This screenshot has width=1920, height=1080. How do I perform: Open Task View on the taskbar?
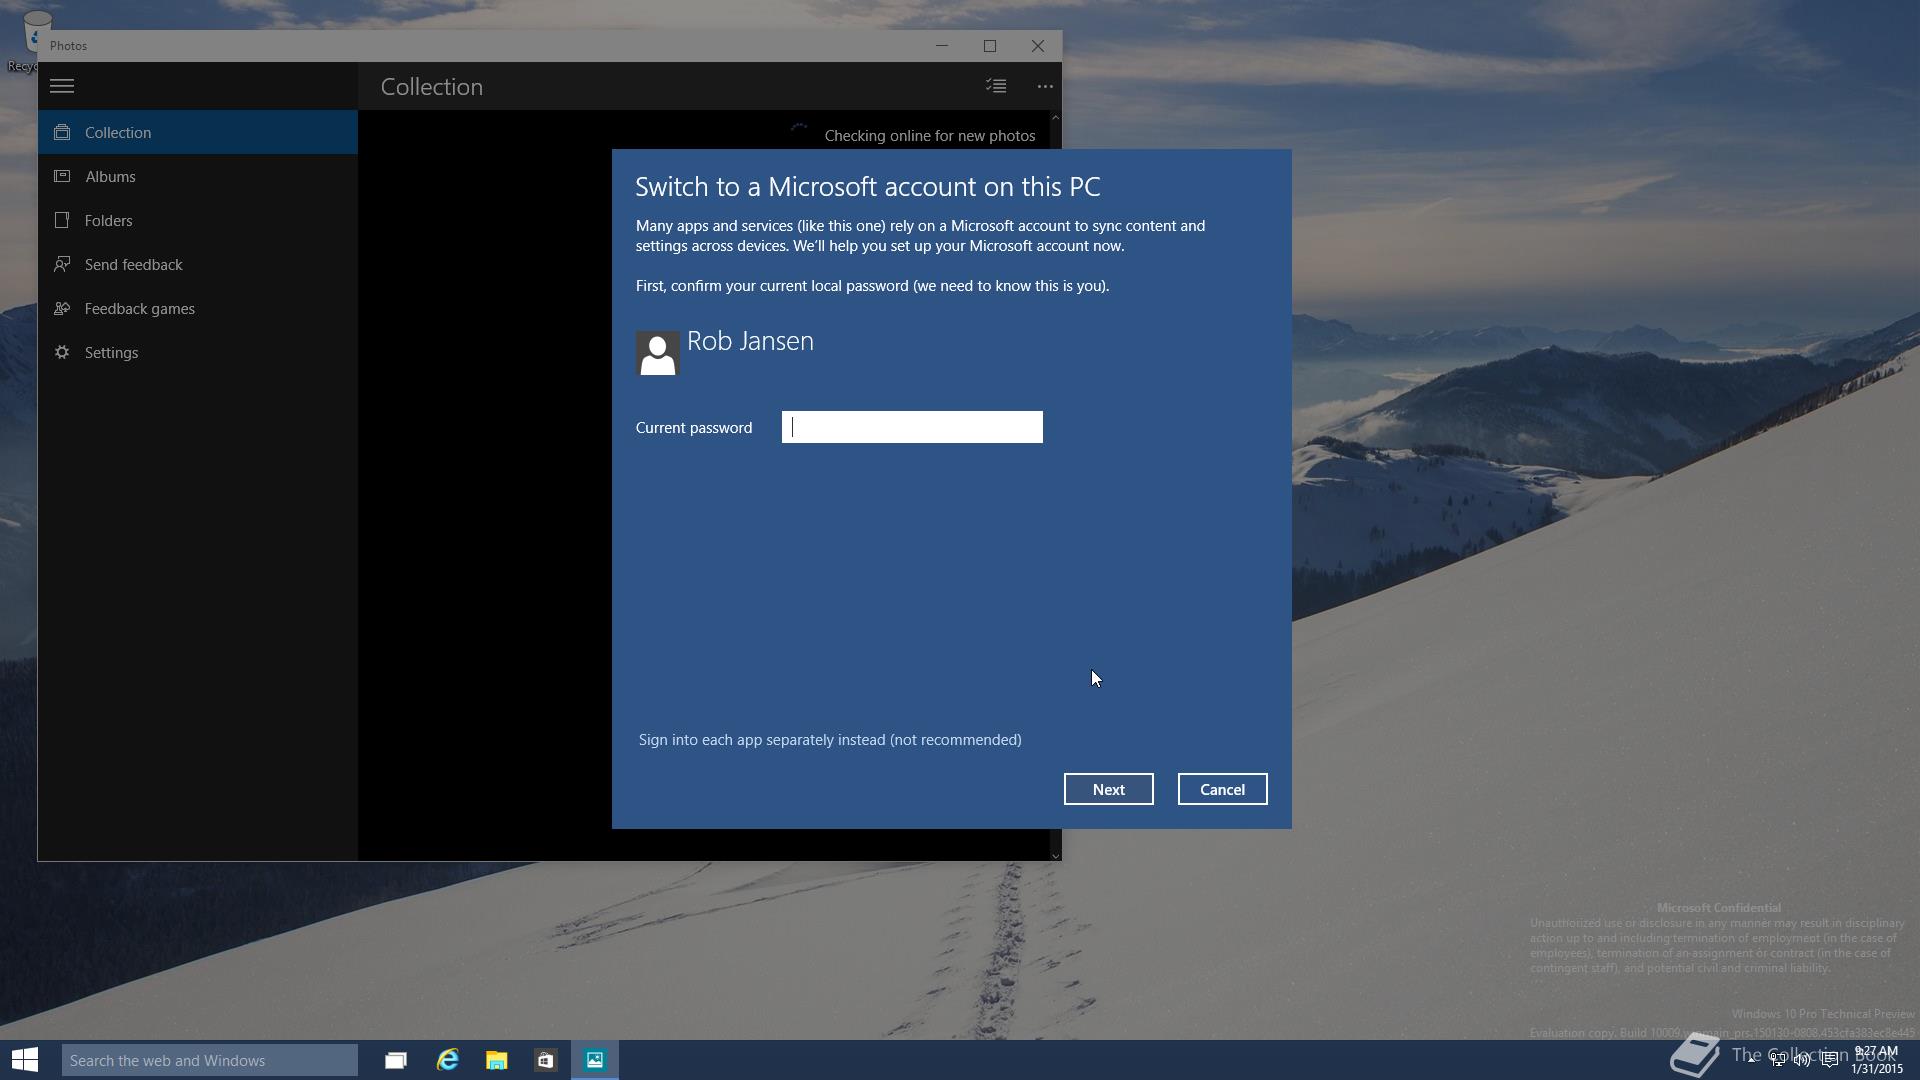pos(396,1060)
